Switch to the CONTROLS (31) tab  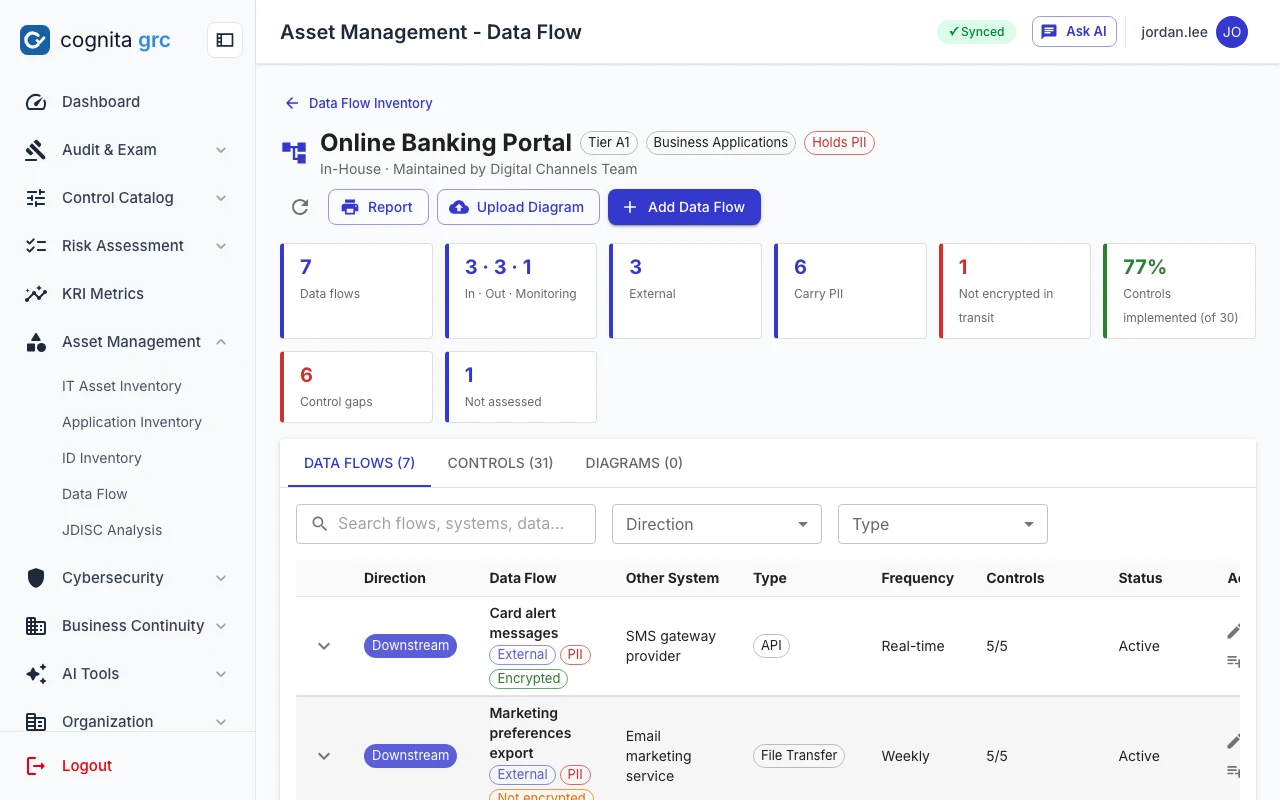[x=500, y=463]
